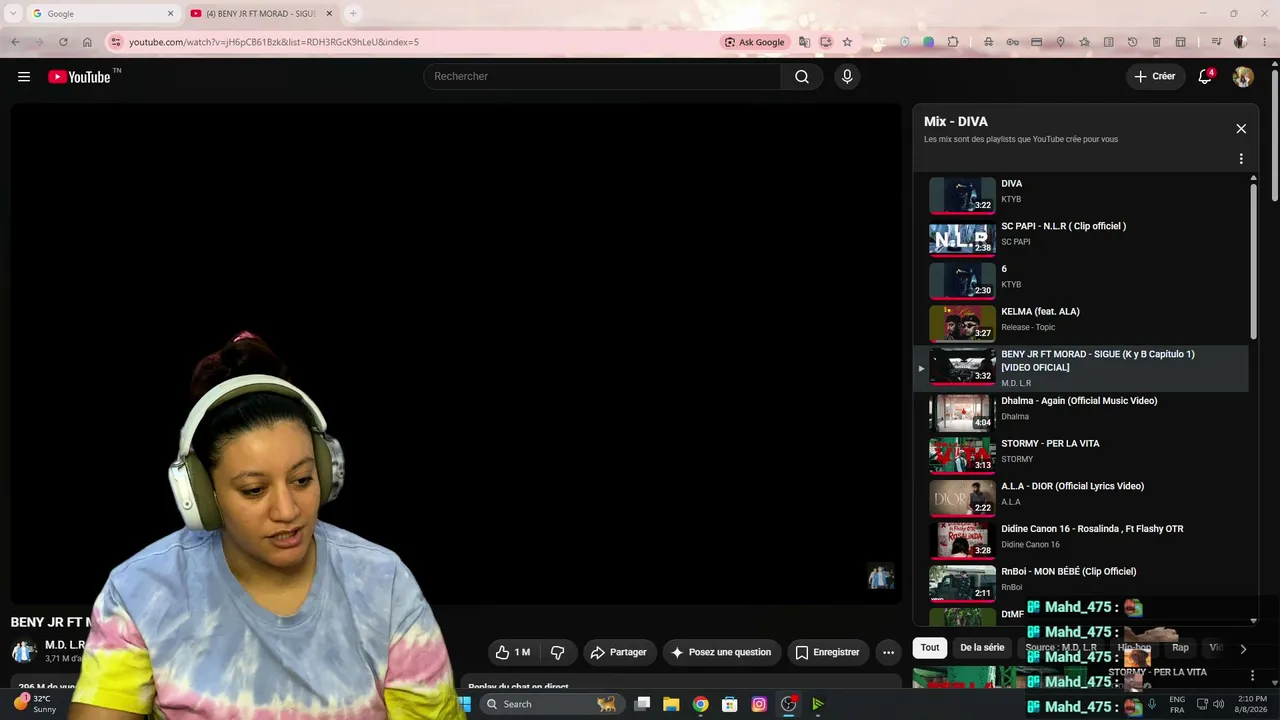
Task: Translate this page icon in address bar
Action: tap(804, 42)
